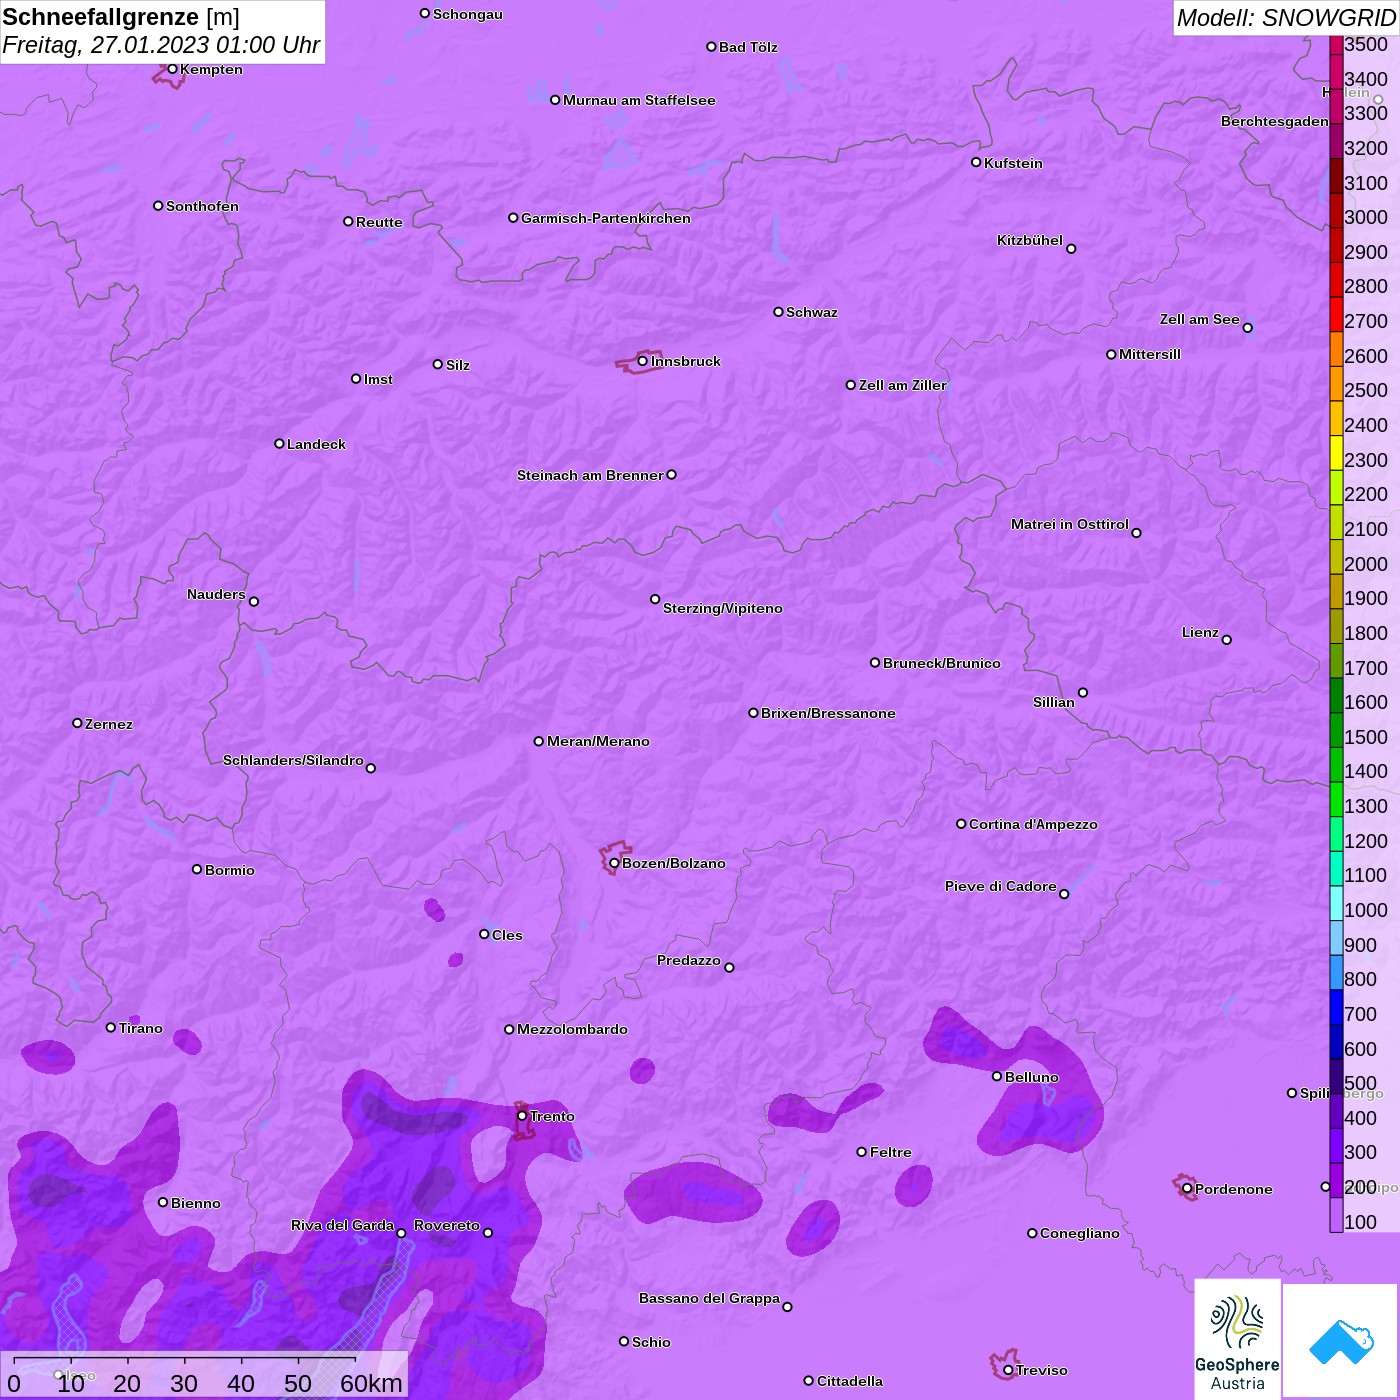Click the Zell am See label
The width and height of the screenshot is (1400, 1400).
(x=1200, y=319)
